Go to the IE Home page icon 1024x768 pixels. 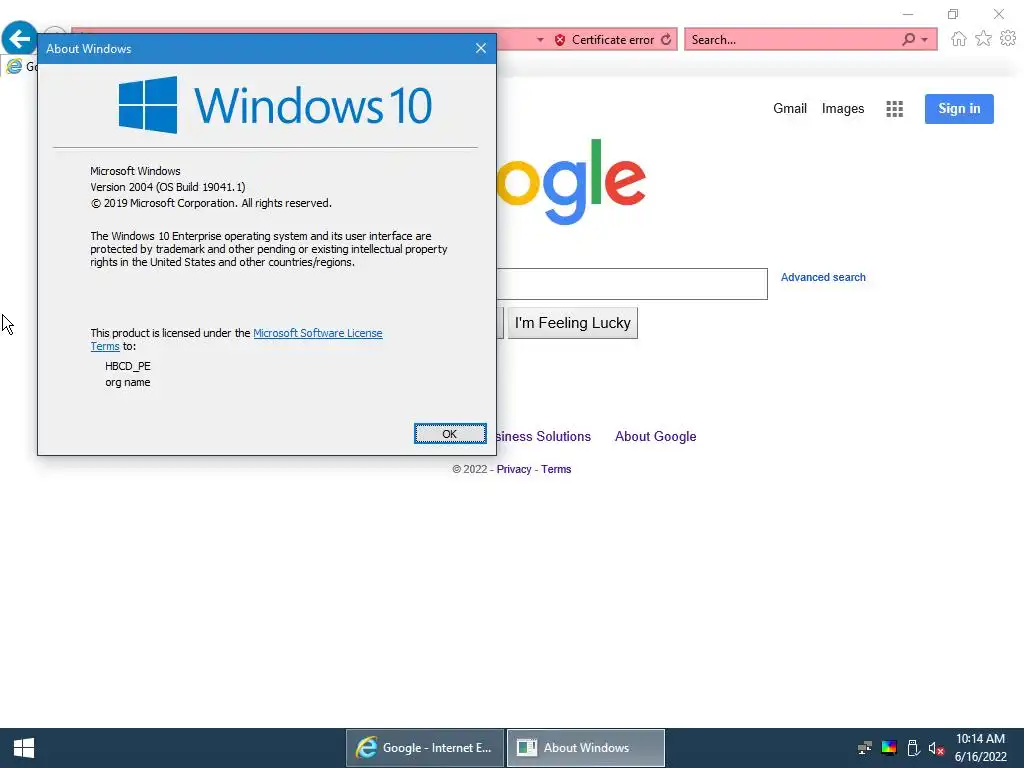coord(958,39)
